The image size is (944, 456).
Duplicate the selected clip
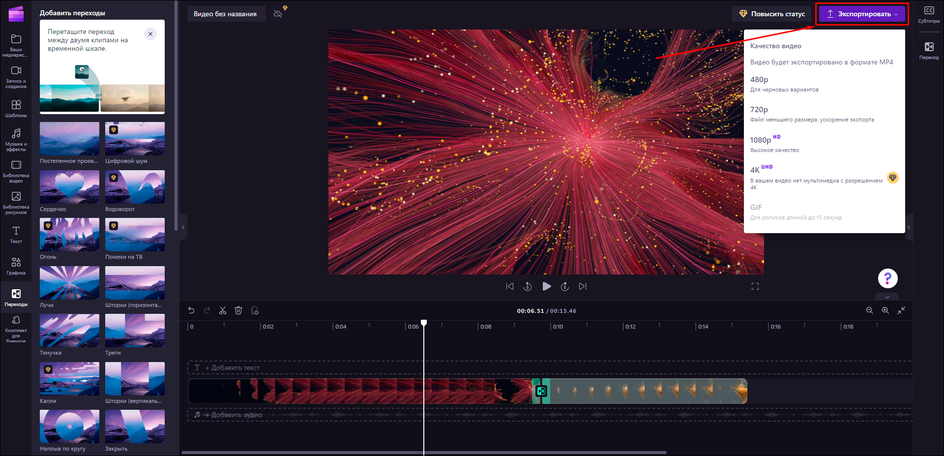coord(255,310)
